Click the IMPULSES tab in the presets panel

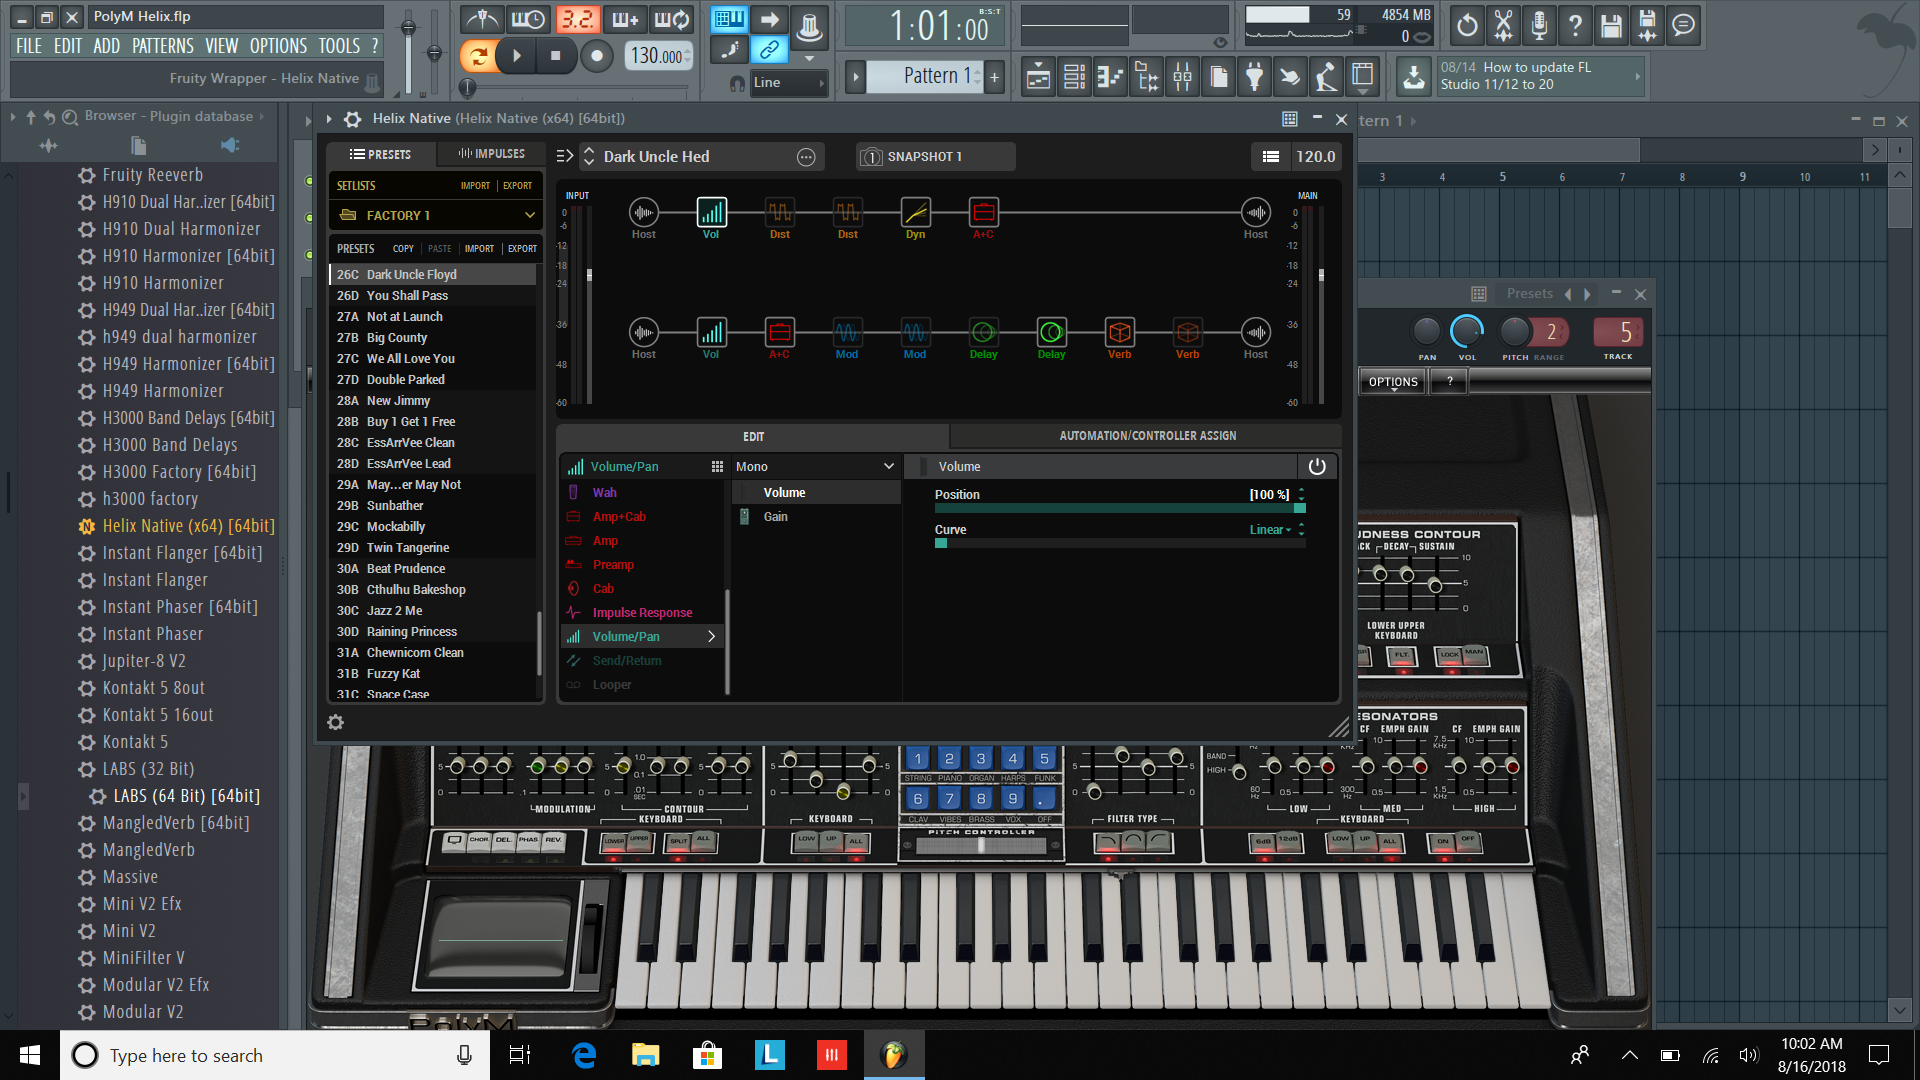[x=489, y=153]
